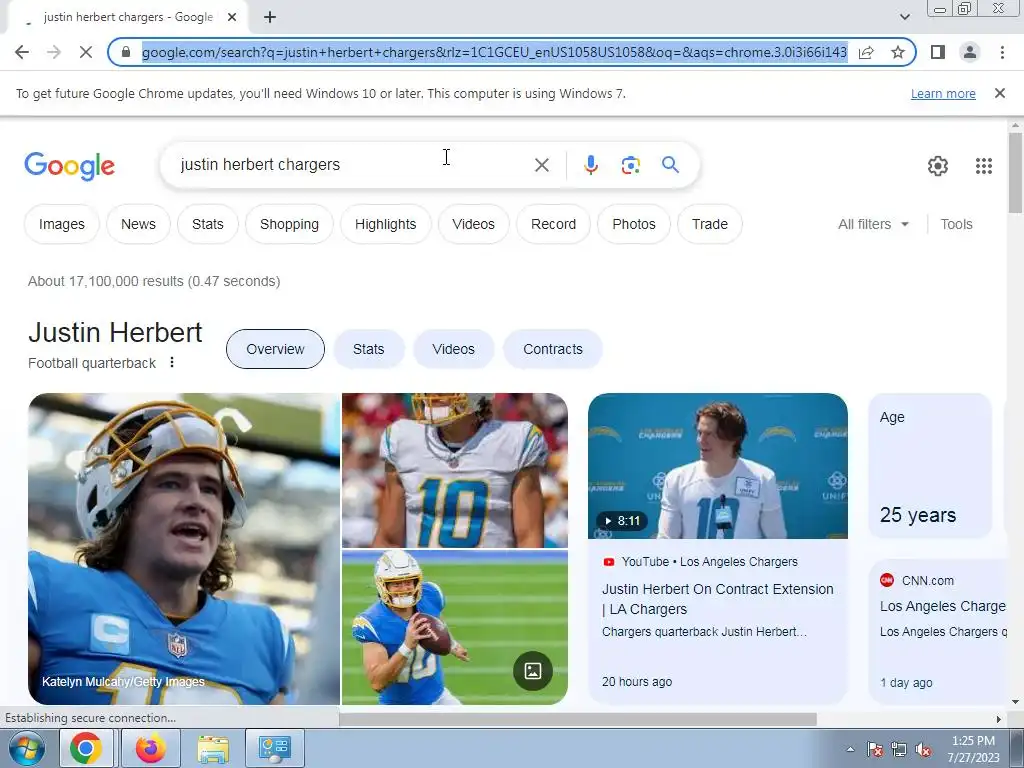The image size is (1024, 768).
Task: Expand the All filters dropdown
Action: click(x=873, y=224)
